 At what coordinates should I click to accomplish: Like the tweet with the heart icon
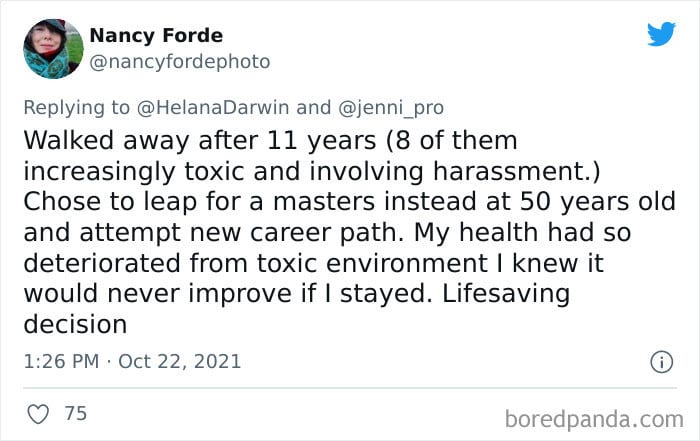pos(38,414)
